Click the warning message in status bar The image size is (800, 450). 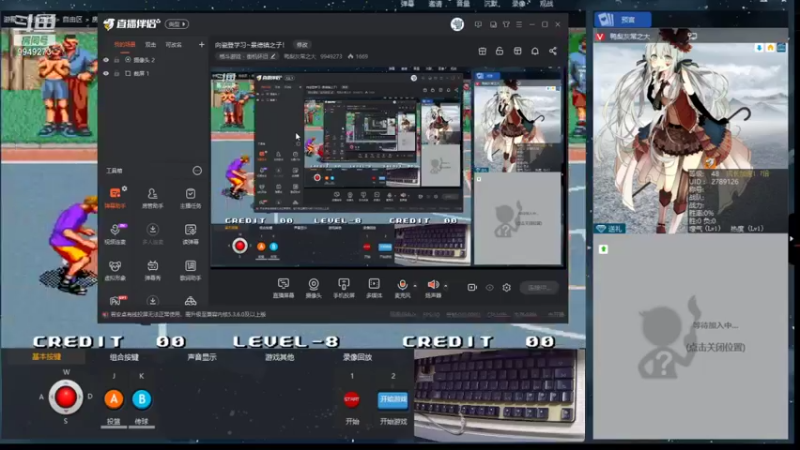pyautogui.click(x=188, y=314)
